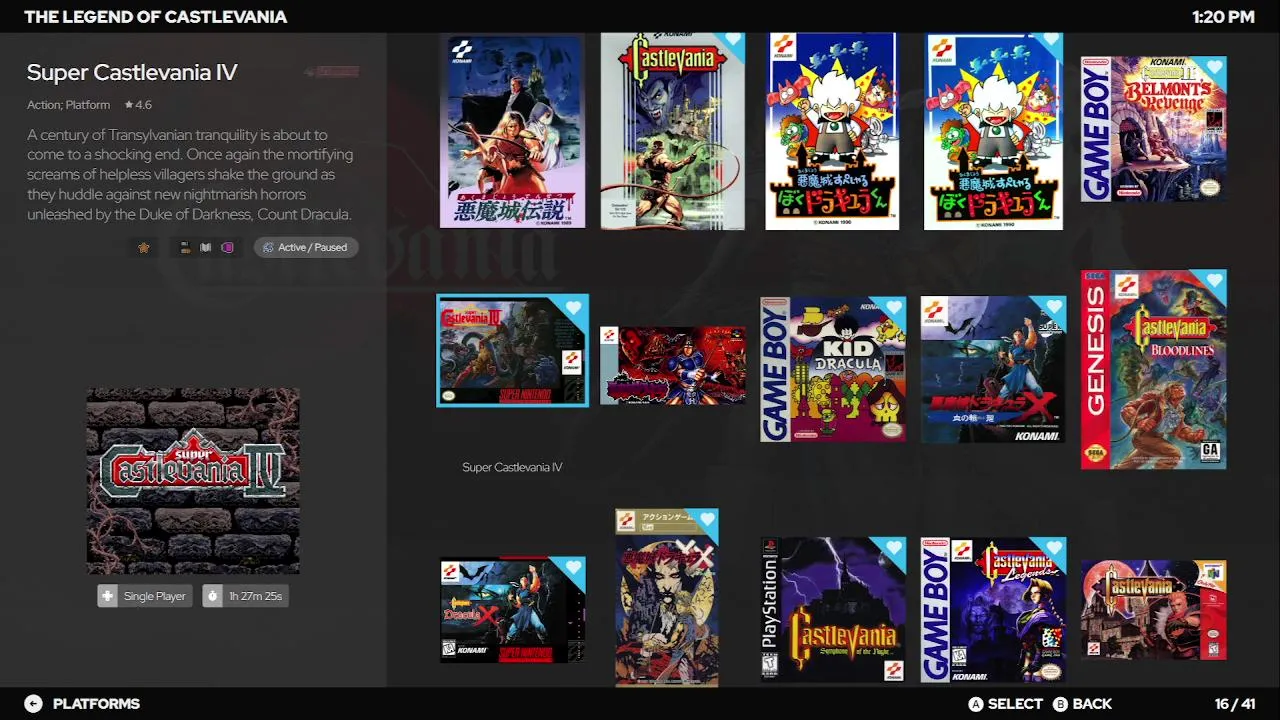Click the gamepad icon beside Single Player
This screenshot has width=1280, height=720.
point(108,596)
